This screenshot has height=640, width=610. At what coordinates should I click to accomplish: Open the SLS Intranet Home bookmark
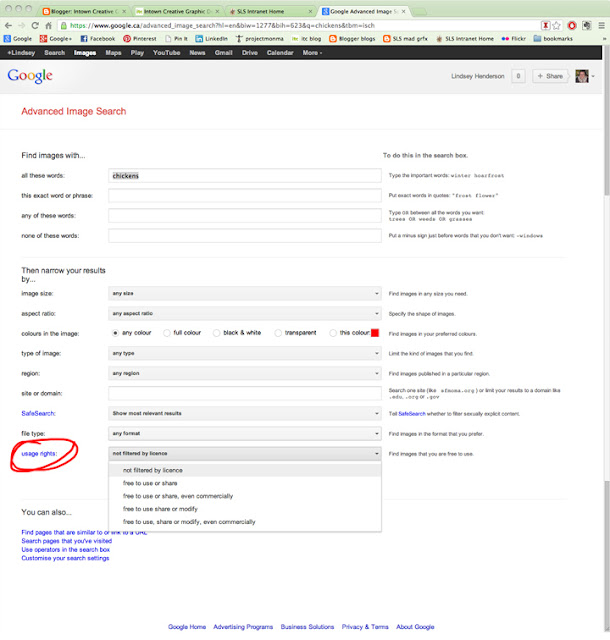(x=465, y=39)
